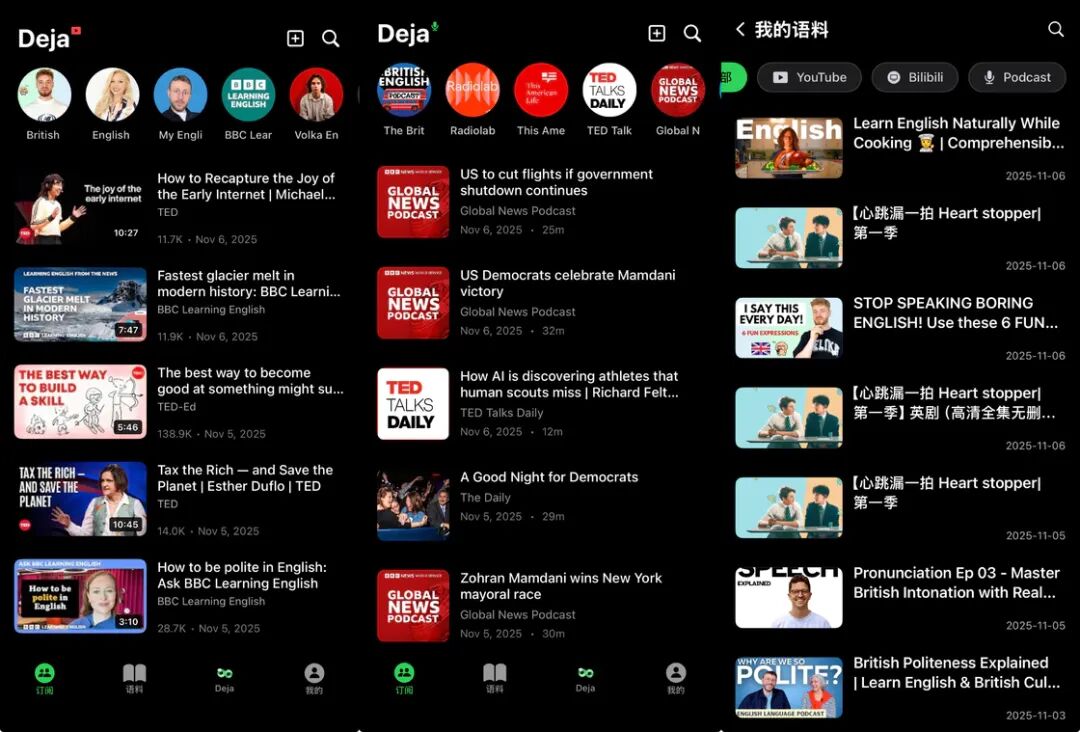1080x732 pixels.
Task: Open 'US to cut flights if government shutdown continues'
Action: [x=557, y=182]
